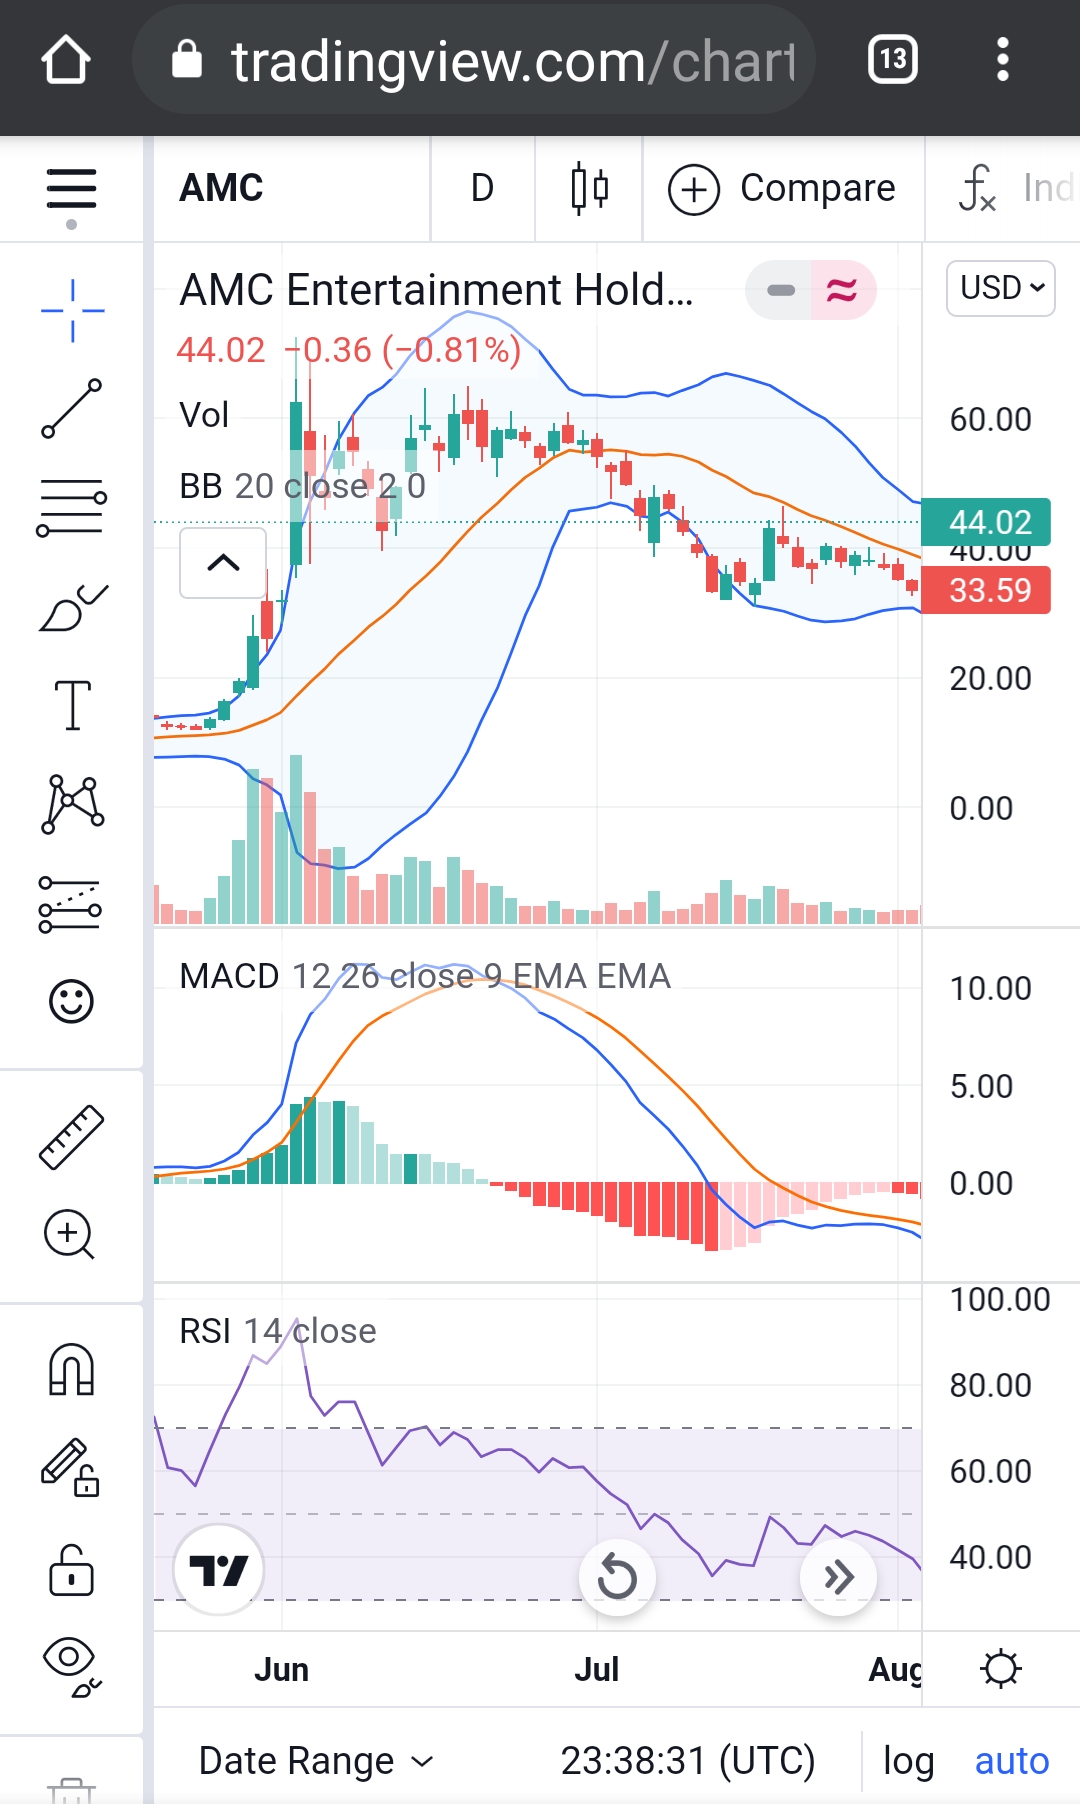Open the browser three-dot menu
This screenshot has width=1080, height=1804.
pyautogui.click(x=1003, y=60)
